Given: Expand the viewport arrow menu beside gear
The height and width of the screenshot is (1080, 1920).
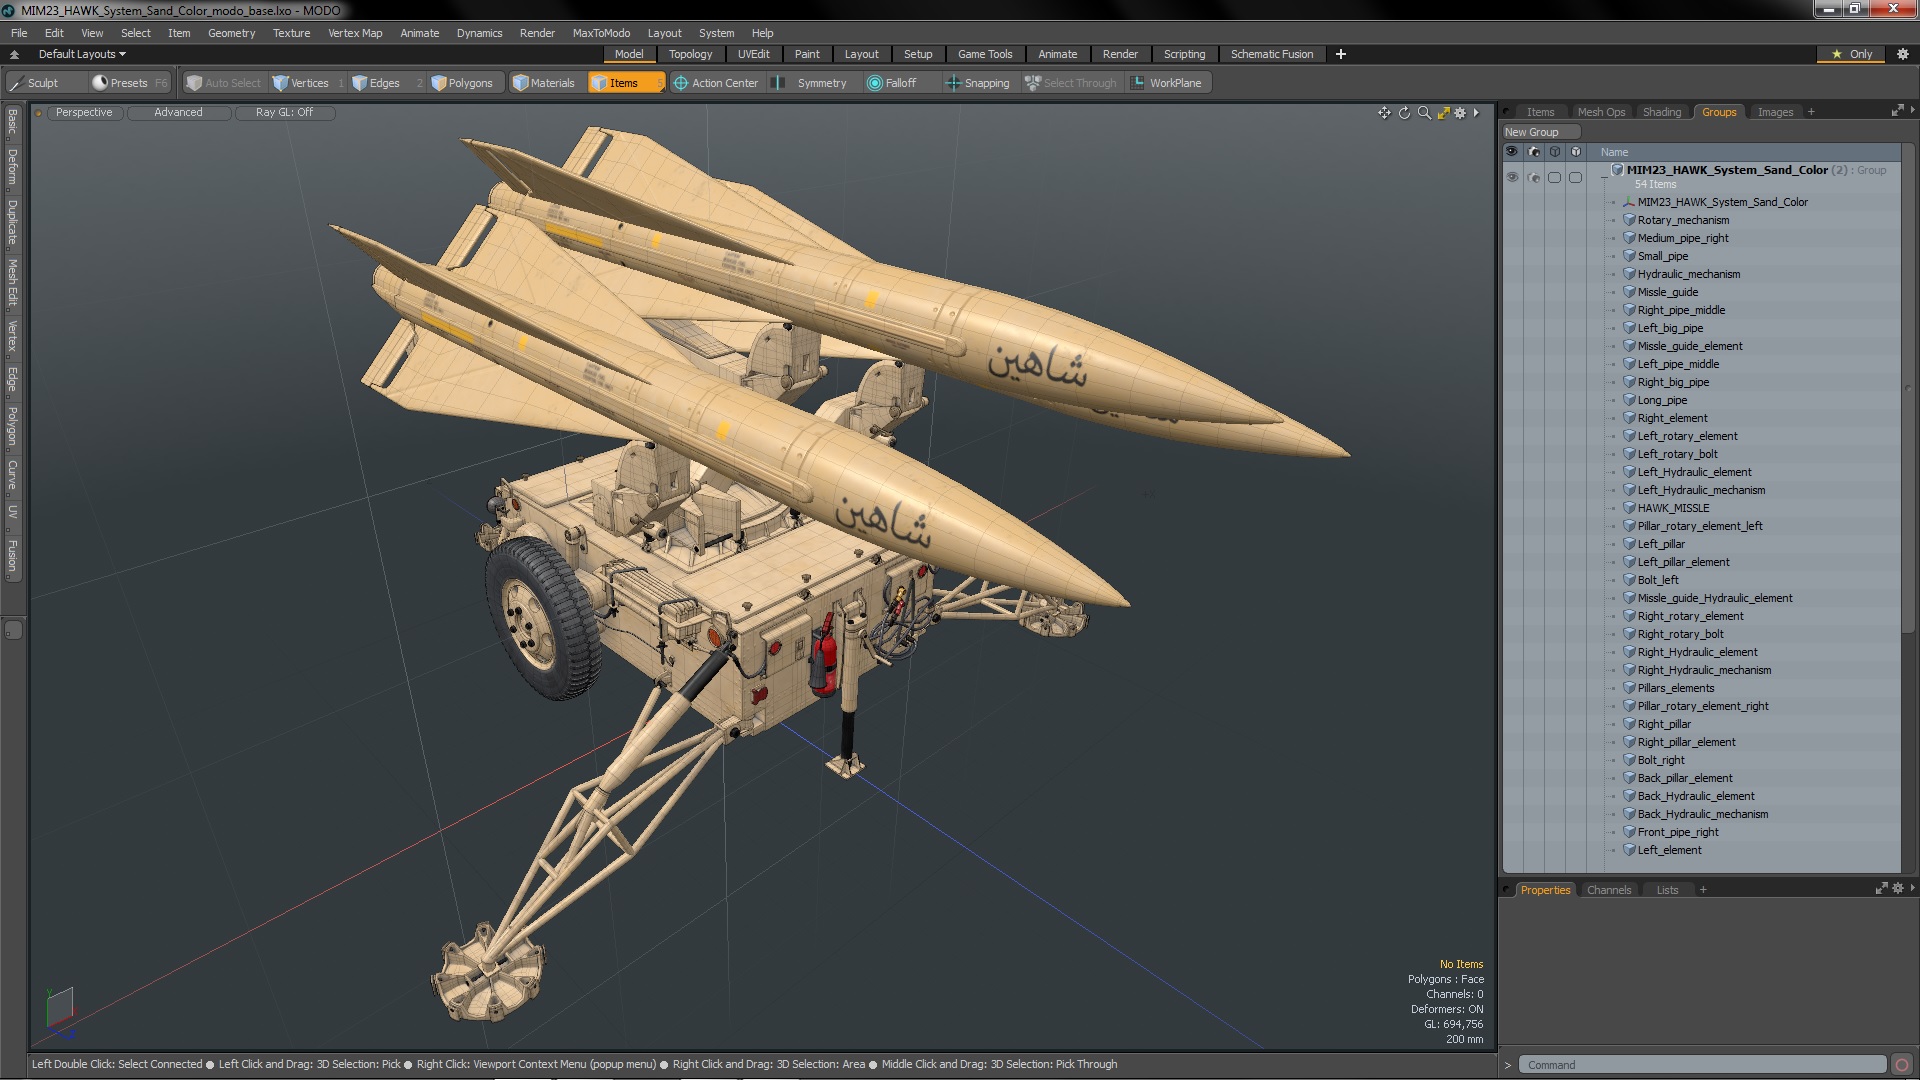Looking at the screenshot, I should pyautogui.click(x=1476, y=113).
